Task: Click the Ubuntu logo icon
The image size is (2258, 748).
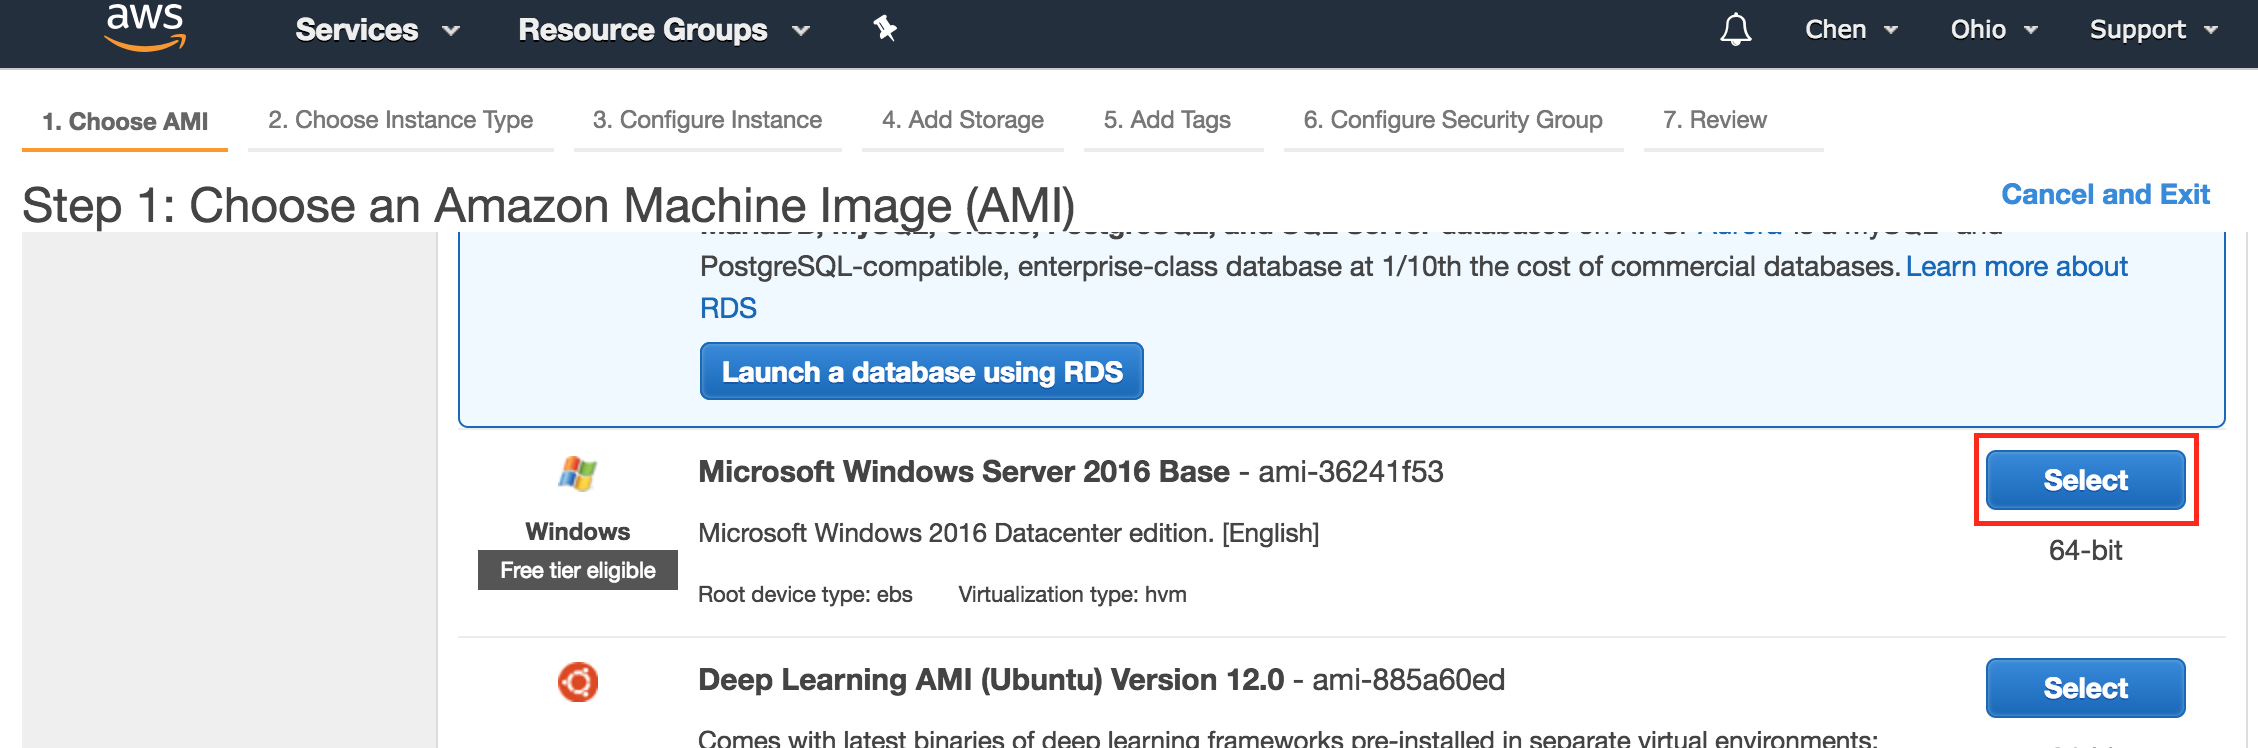Action: click(577, 682)
